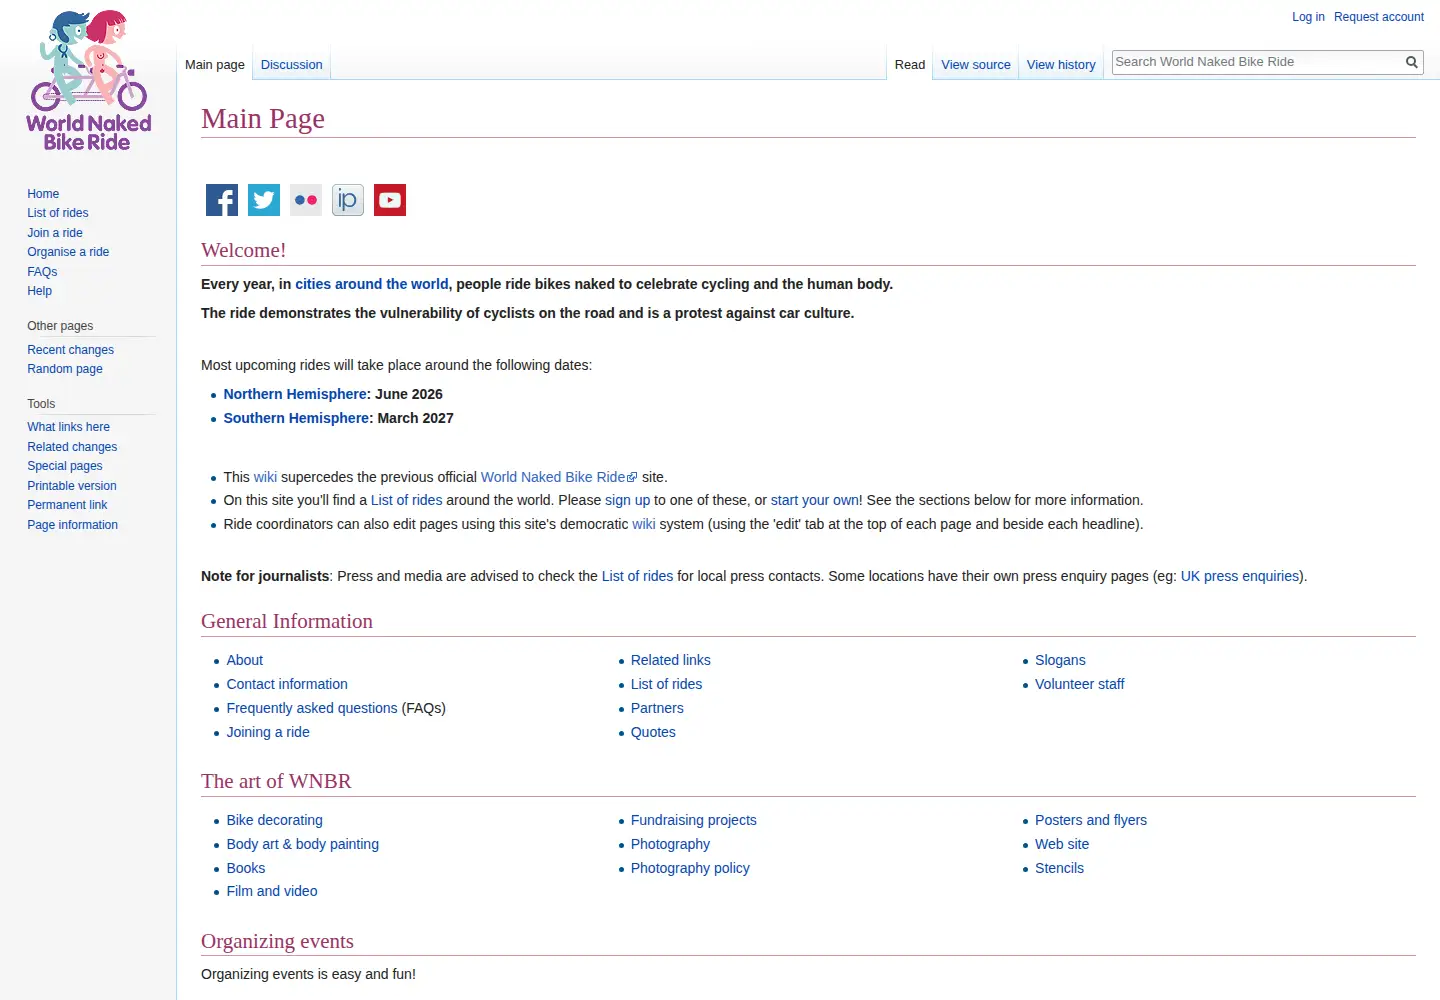1440x1000 pixels.
Task: Click the 'sign up' link
Action: coord(627,500)
